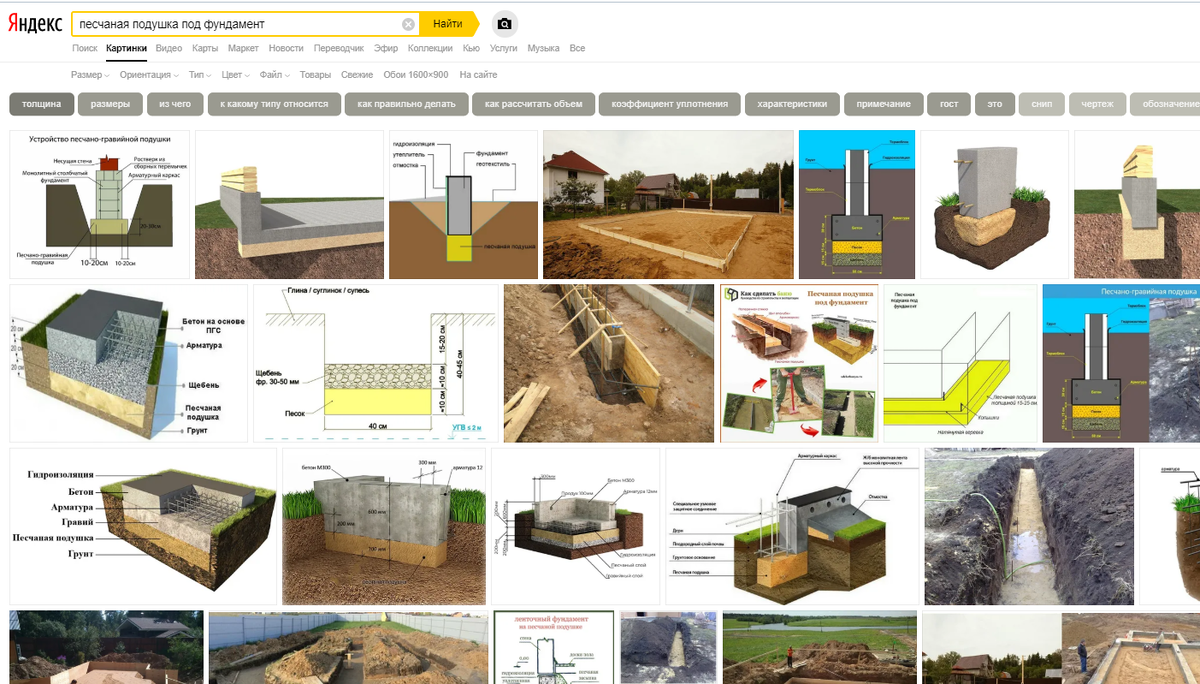This screenshot has height=684, width=1200.
Task: Select the как правильно делать chip
Action: (406, 104)
